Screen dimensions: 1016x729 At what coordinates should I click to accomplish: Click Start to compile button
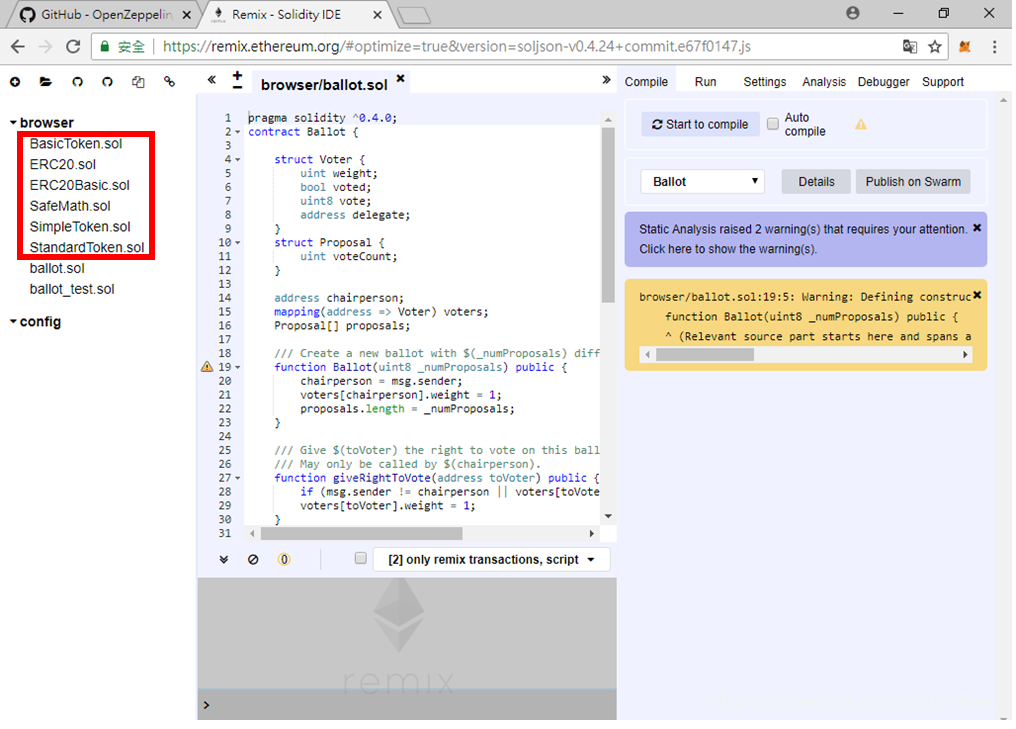tap(700, 124)
